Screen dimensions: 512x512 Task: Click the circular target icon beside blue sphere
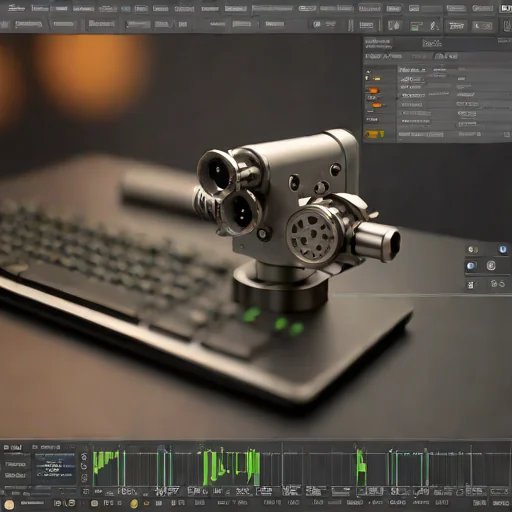491,266
